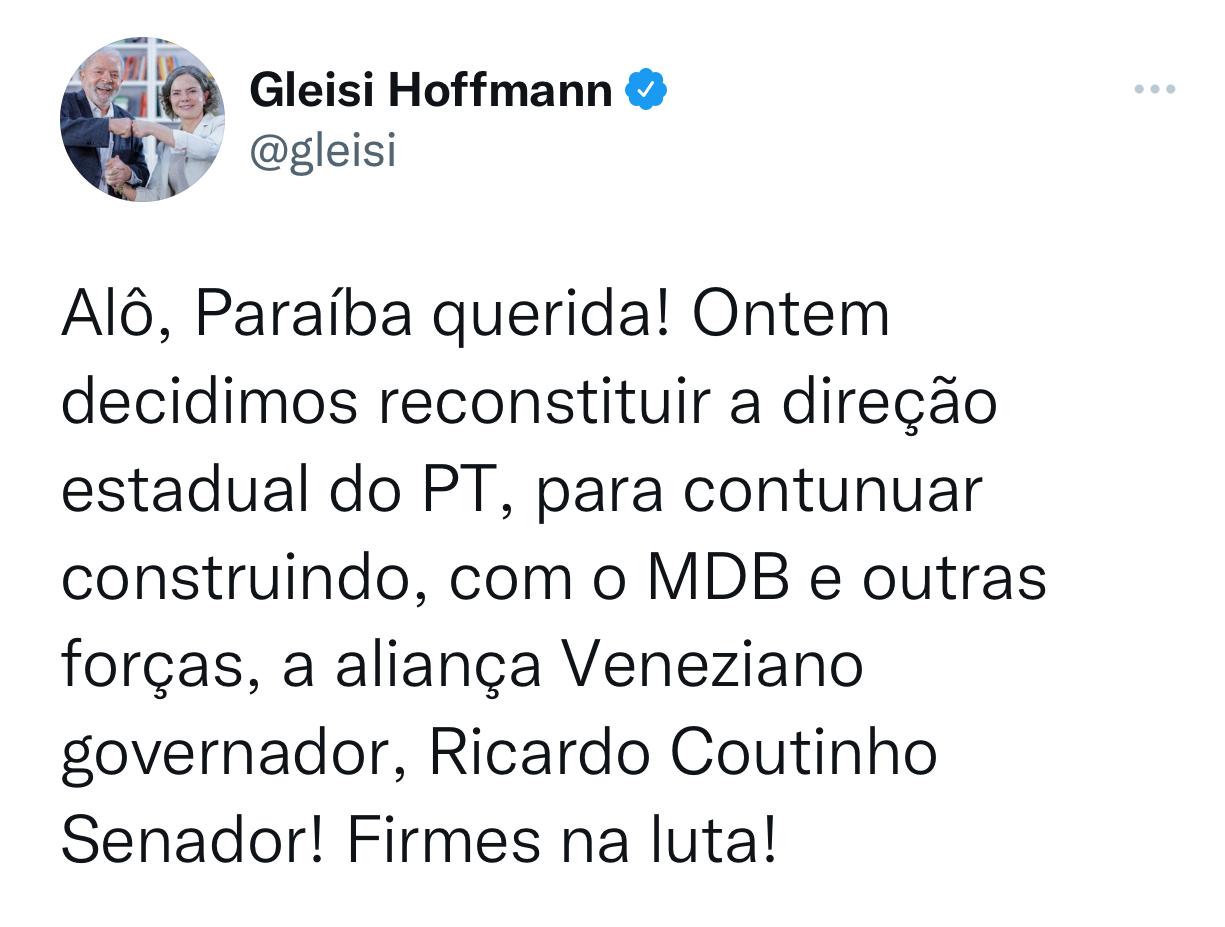Open the @gleisi handle link
The image size is (1225, 927).
[x=323, y=151]
